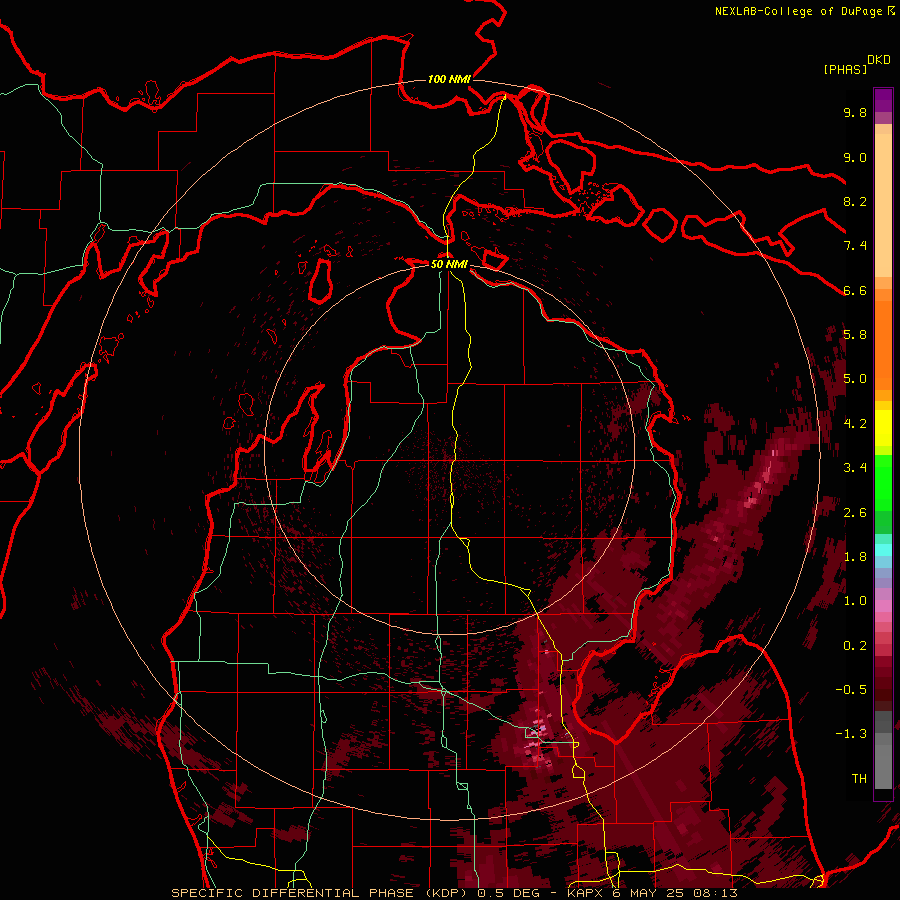Image resolution: width=900 pixels, height=900 pixels.
Task: Click the 9.0 value on the color scale
Action: click(x=855, y=157)
